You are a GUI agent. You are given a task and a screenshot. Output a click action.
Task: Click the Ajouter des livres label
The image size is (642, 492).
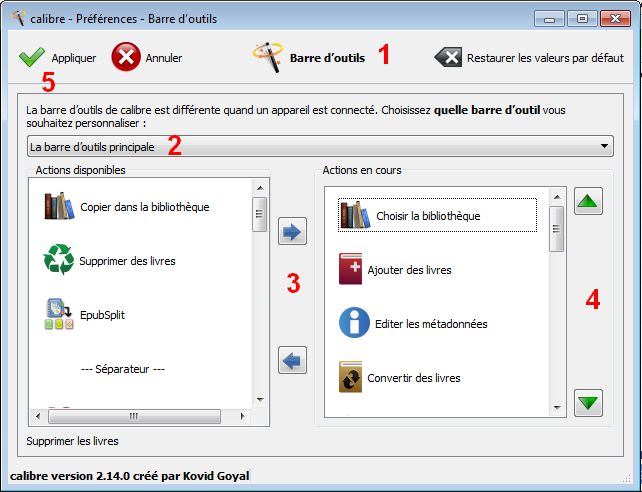pyautogui.click(x=409, y=270)
